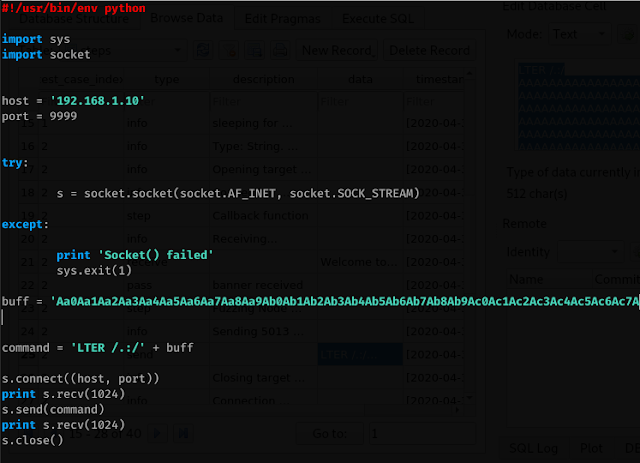640x463 pixels.
Task: Click the print icon in DB Browser toolbar
Action: pos(280,51)
